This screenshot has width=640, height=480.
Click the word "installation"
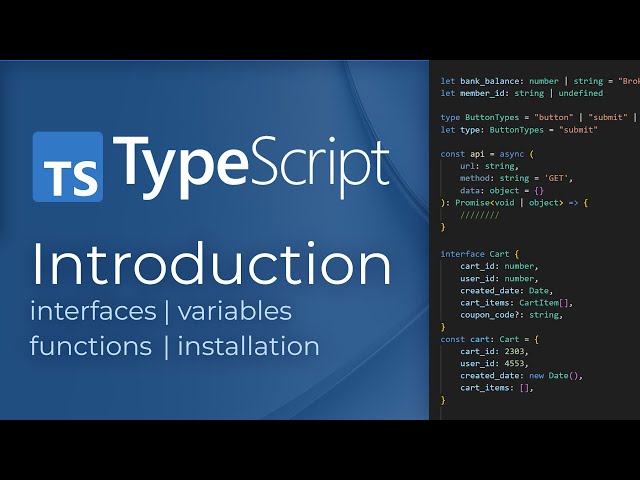pyautogui.click(x=248, y=346)
